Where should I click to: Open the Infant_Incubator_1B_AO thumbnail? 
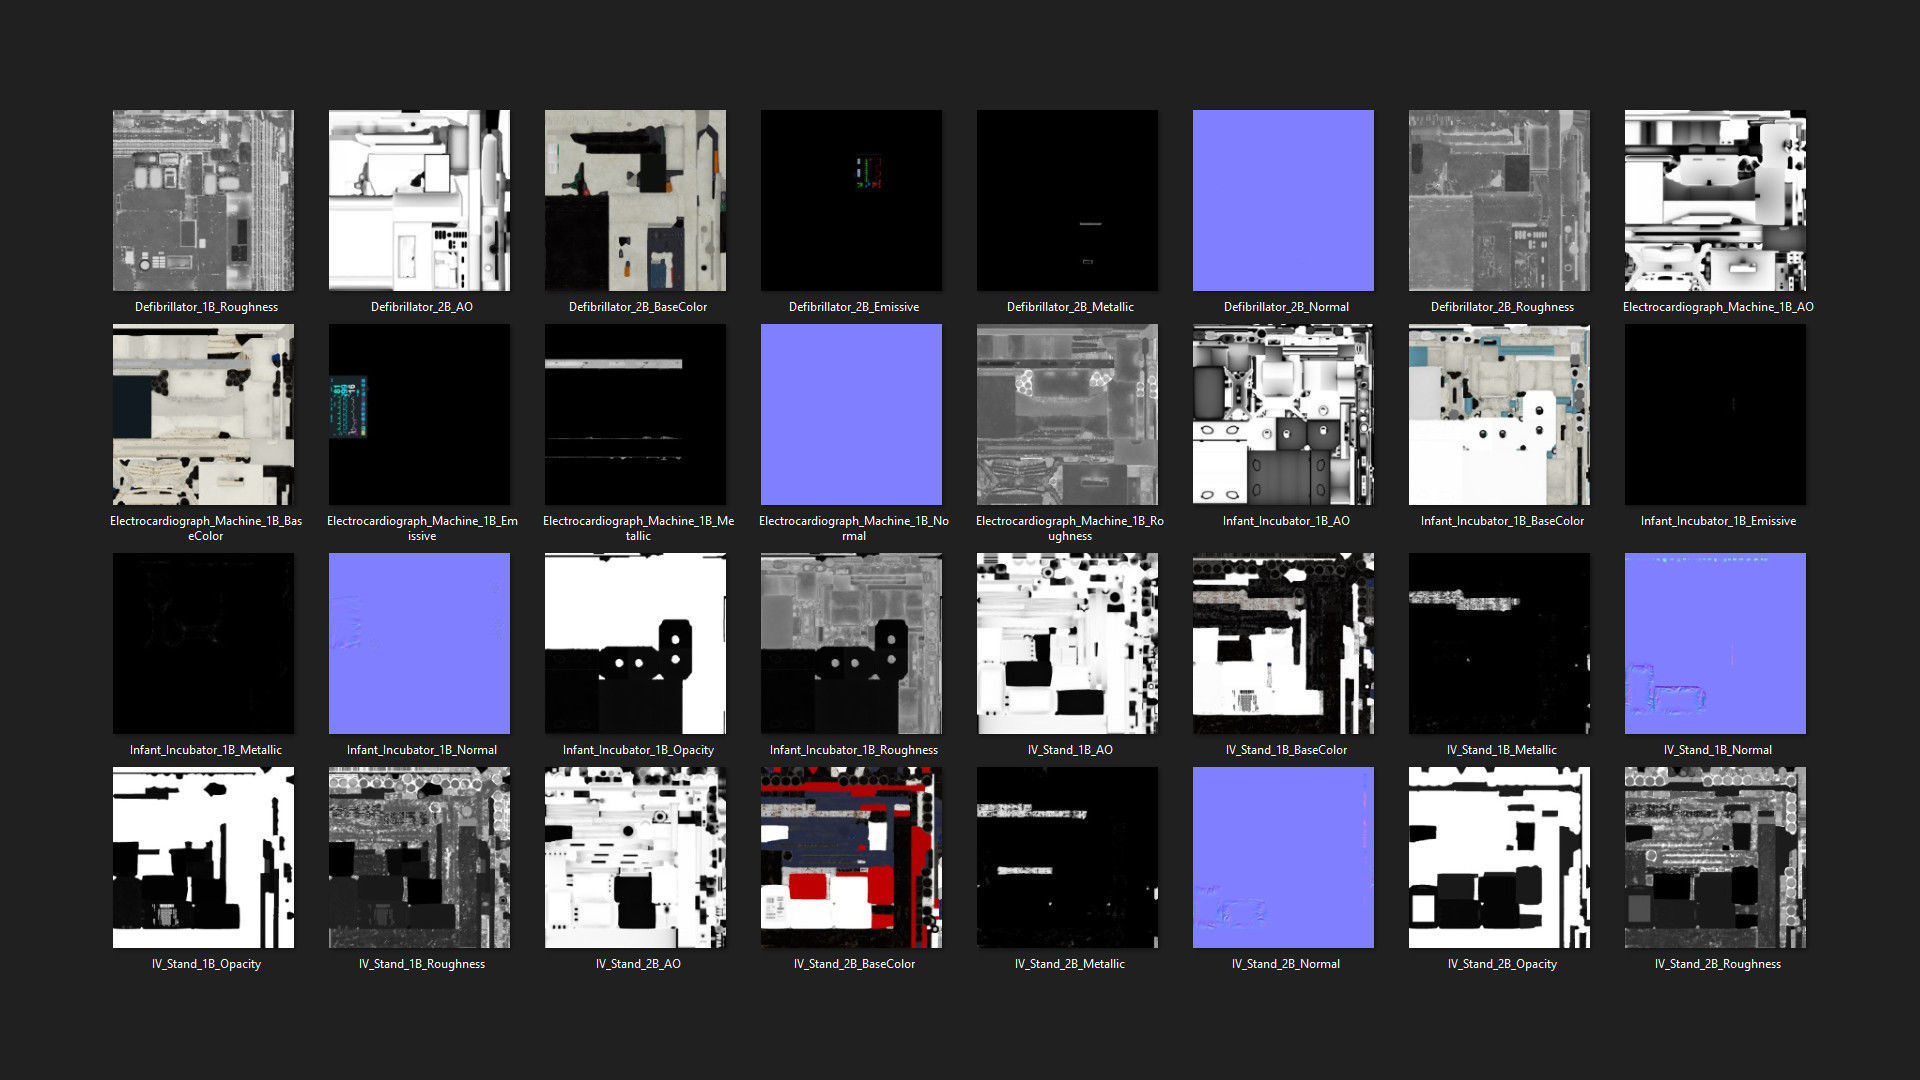(1283, 414)
